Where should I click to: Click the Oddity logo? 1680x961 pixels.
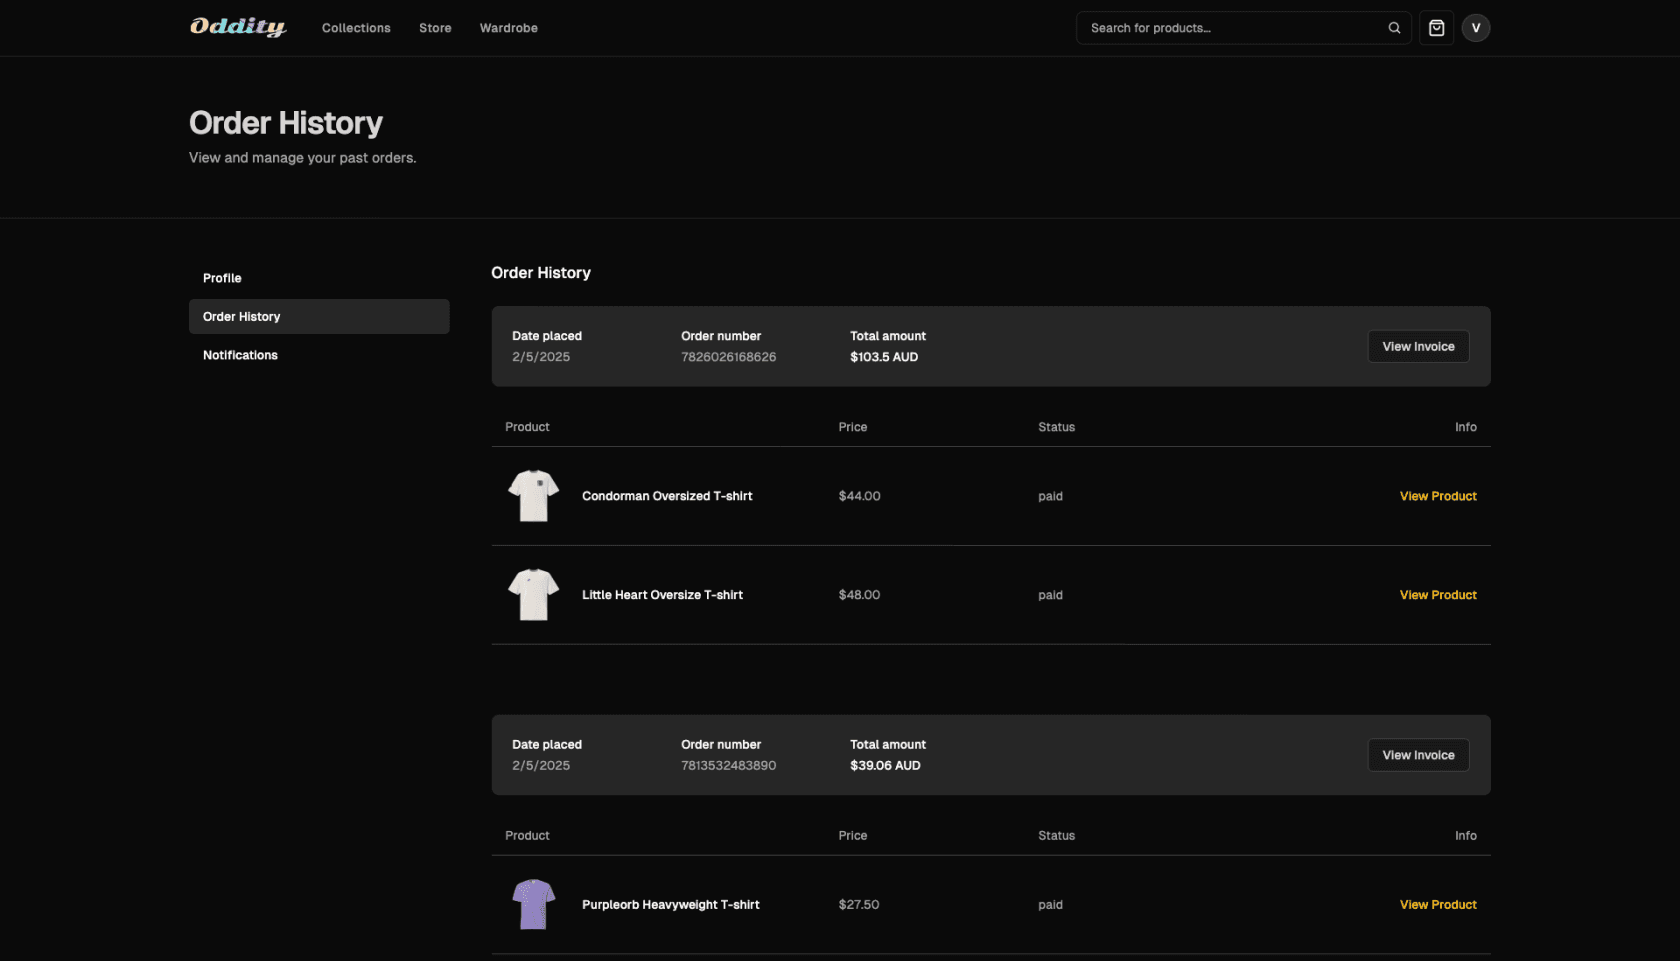(237, 27)
